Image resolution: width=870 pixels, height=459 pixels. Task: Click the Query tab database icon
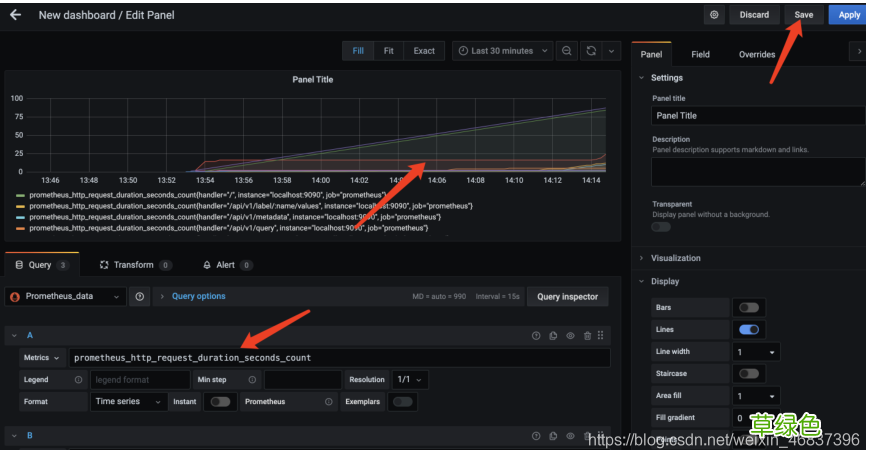pos(19,265)
